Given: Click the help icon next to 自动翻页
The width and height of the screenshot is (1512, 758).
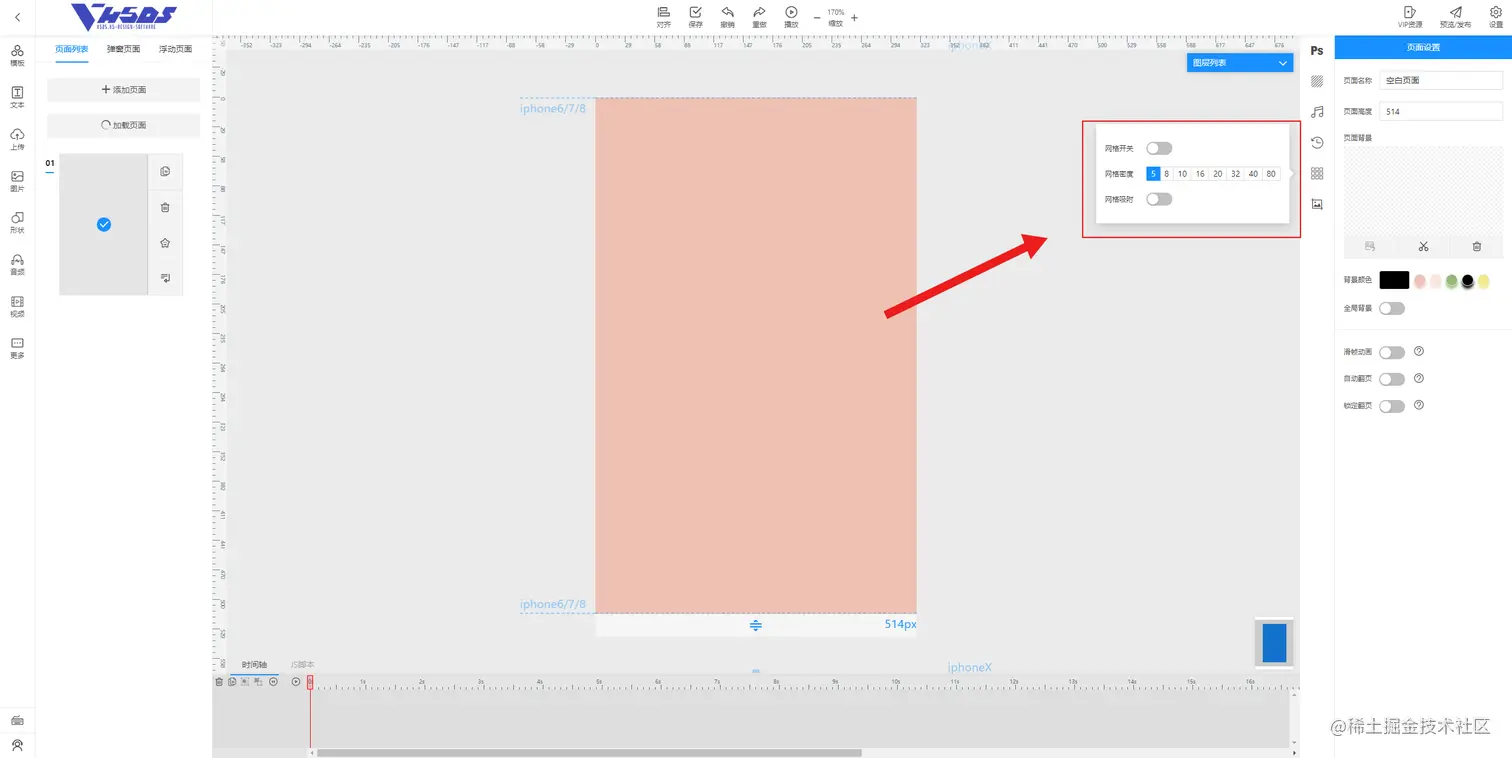Looking at the screenshot, I should 1418,379.
